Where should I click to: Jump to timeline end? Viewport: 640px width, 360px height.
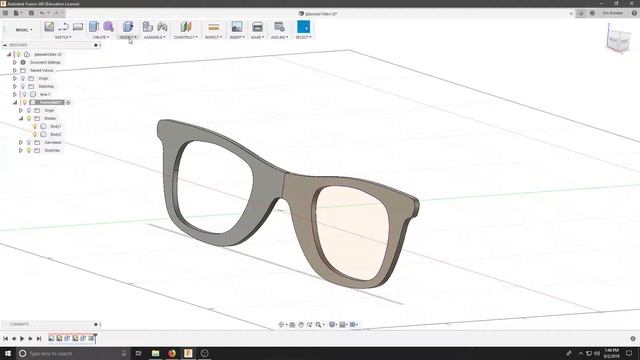[39, 338]
